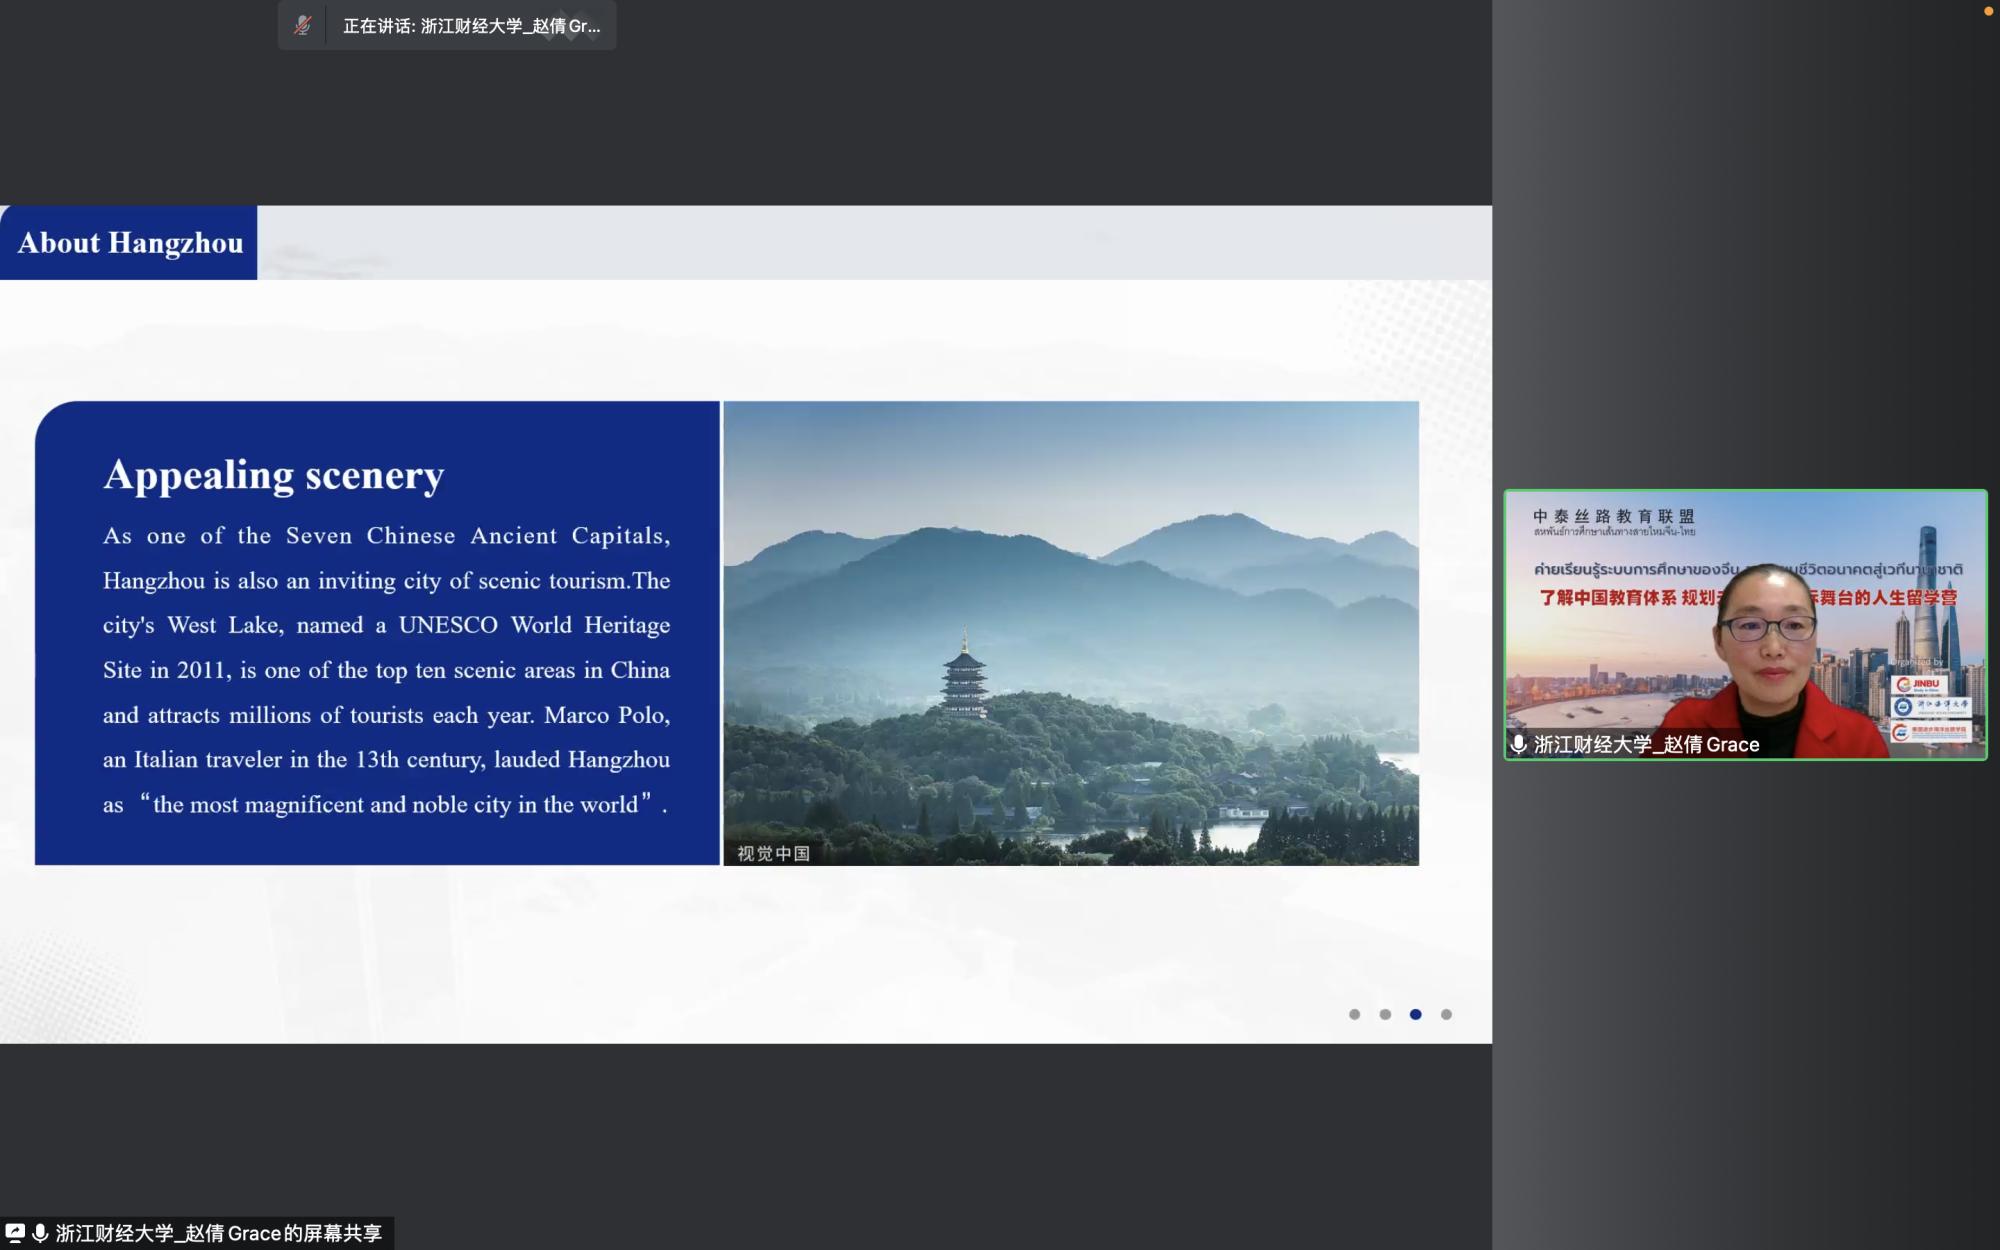This screenshot has height=1250, width=2000.
Task: Click the 'About Hangzhou' header tab
Action: [x=129, y=243]
